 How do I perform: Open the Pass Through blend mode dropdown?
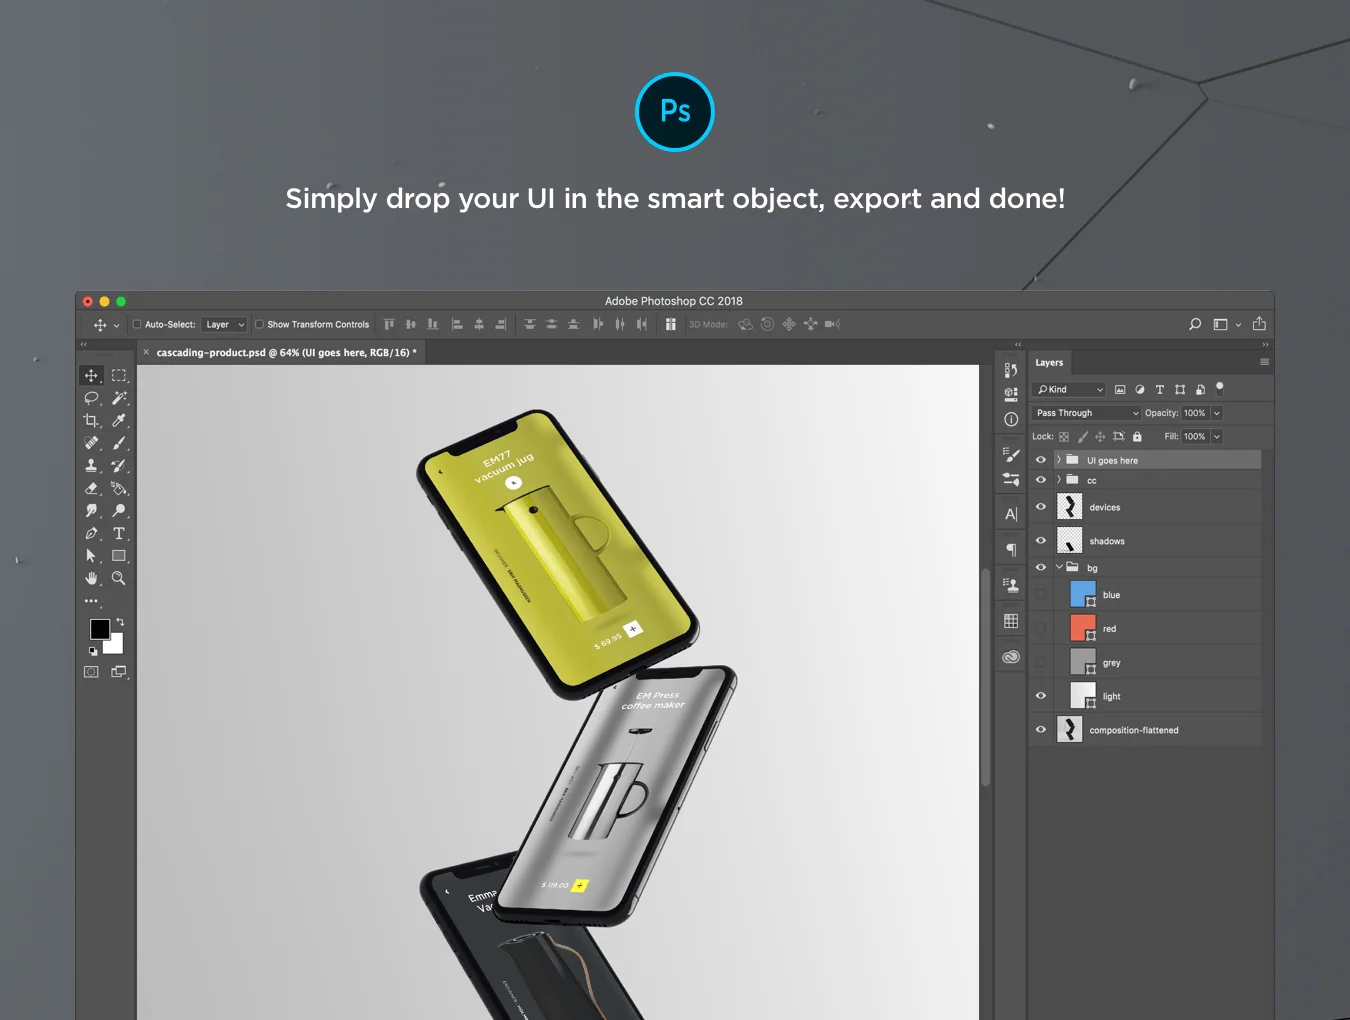(x=1087, y=413)
